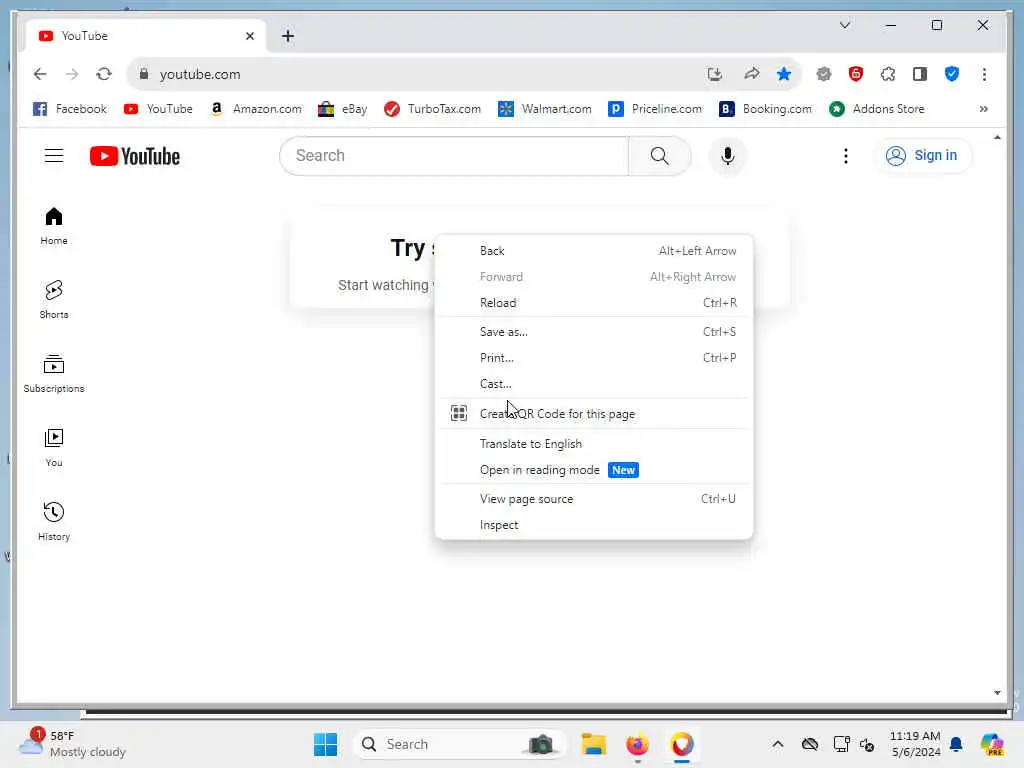Open the weather widget on taskbar
Viewport: 1024px width, 768px height.
73,744
